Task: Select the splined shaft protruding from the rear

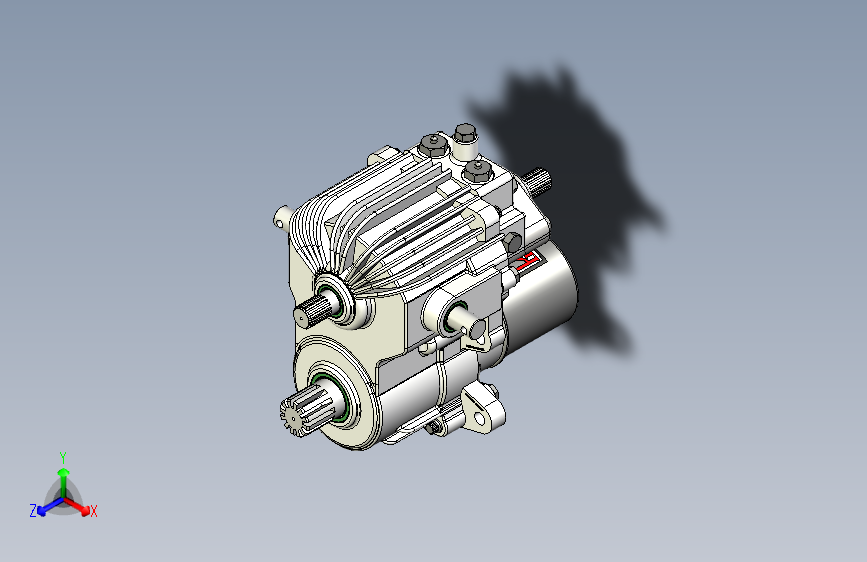Action: tap(536, 181)
